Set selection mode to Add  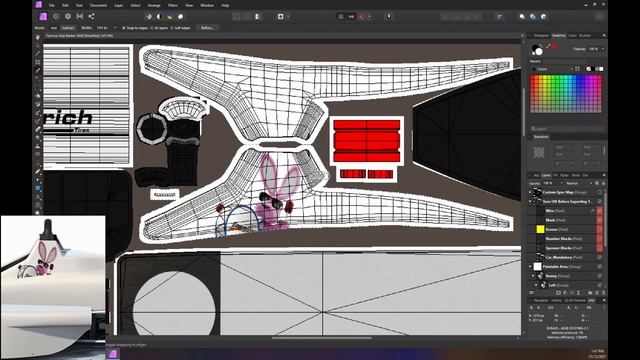tap(53, 28)
